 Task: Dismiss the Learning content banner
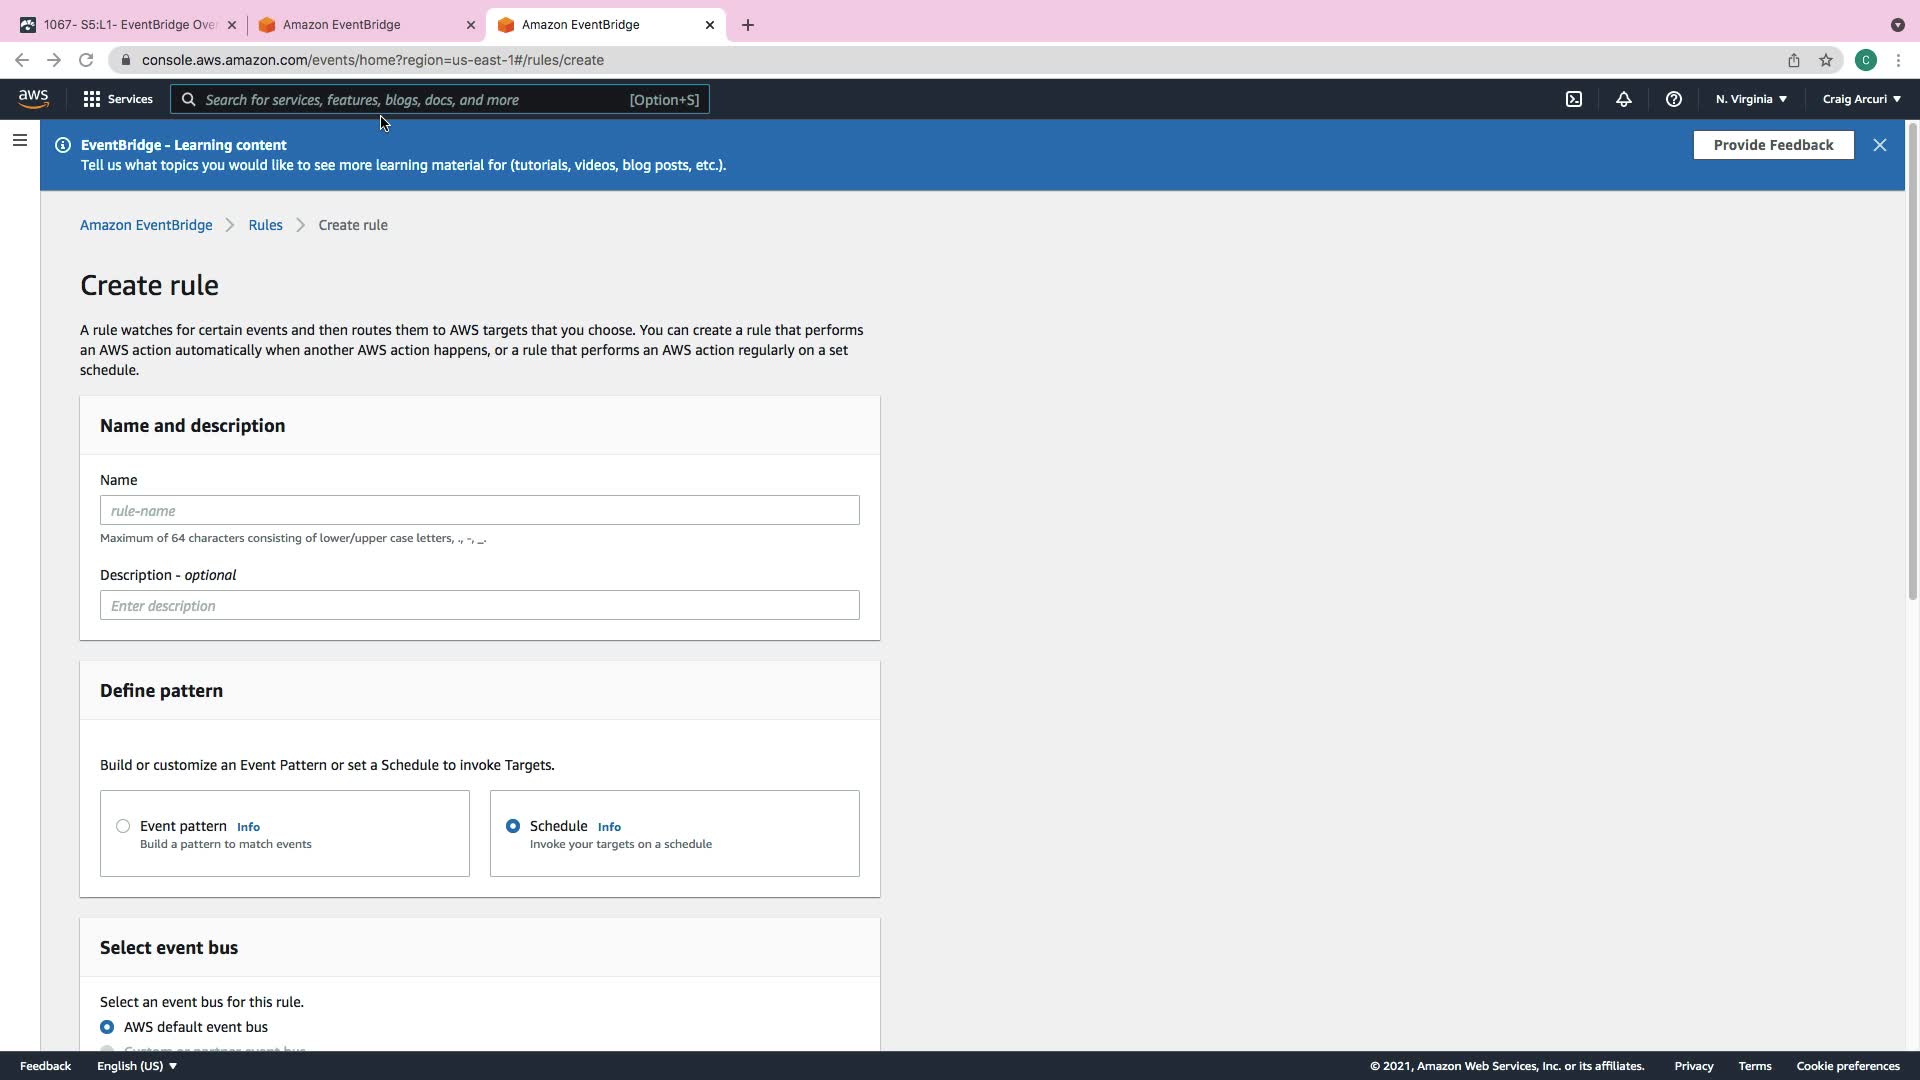1879,145
